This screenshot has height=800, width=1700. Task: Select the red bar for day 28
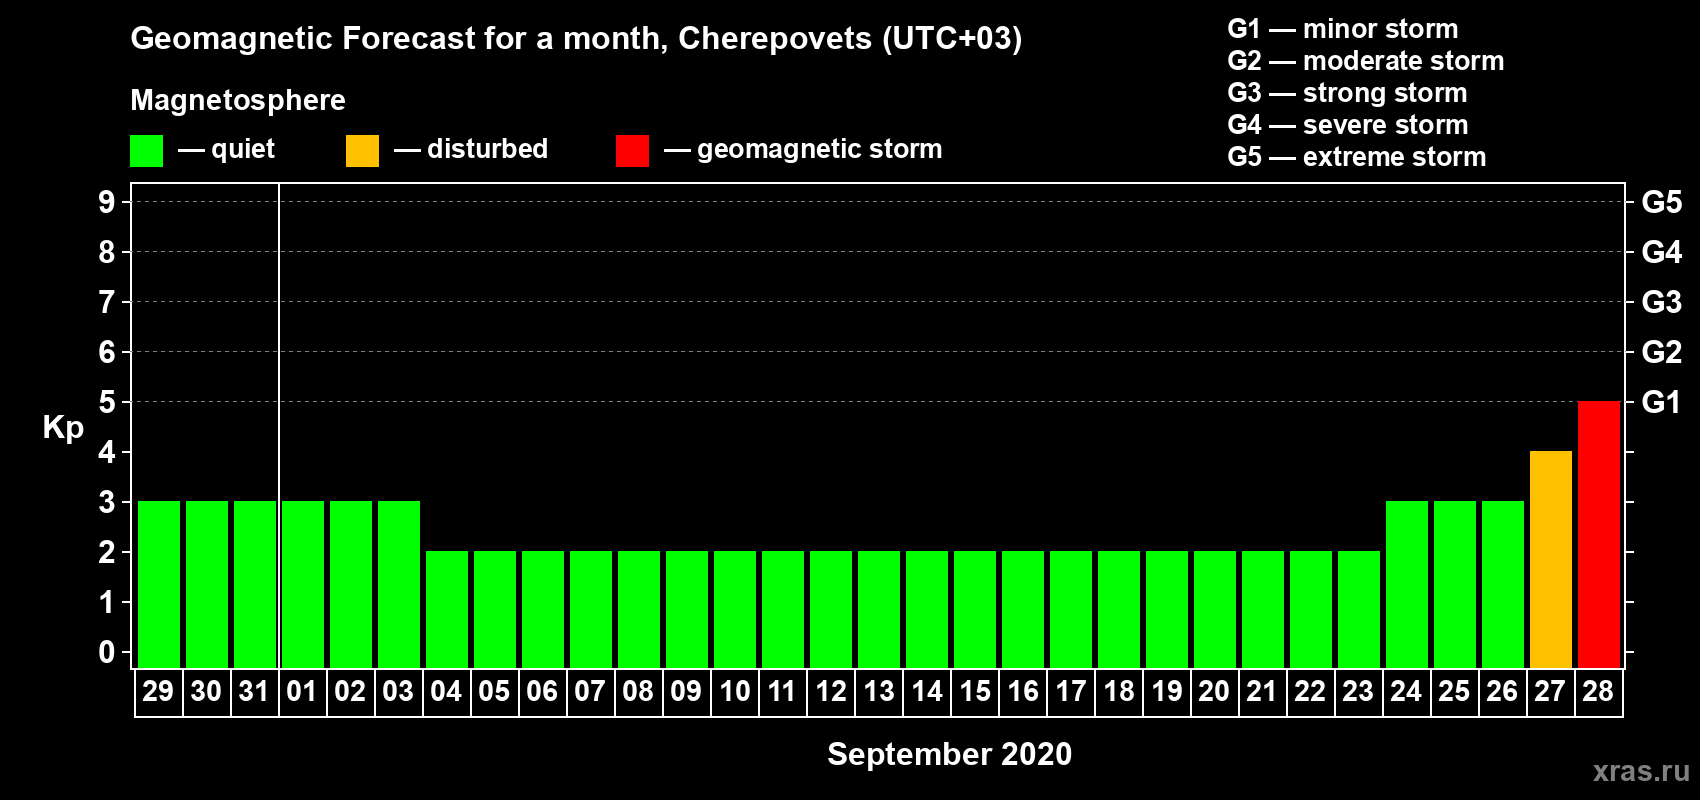[1599, 534]
